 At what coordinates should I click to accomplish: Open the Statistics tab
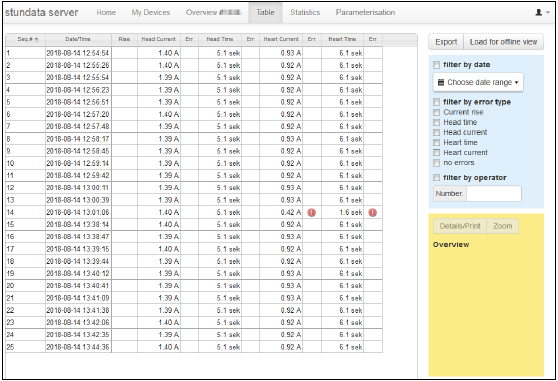pyautogui.click(x=305, y=12)
